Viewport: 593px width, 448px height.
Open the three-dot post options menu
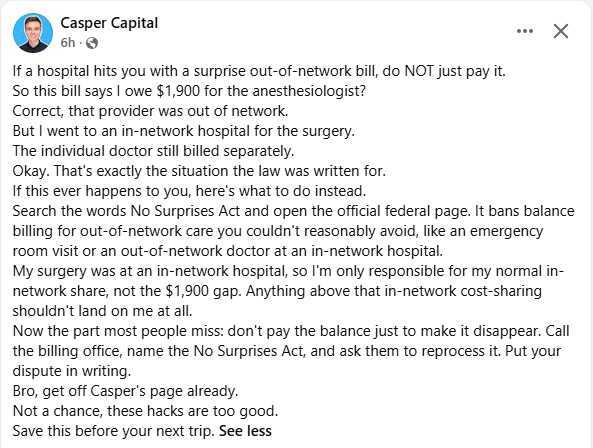[525, 31]
